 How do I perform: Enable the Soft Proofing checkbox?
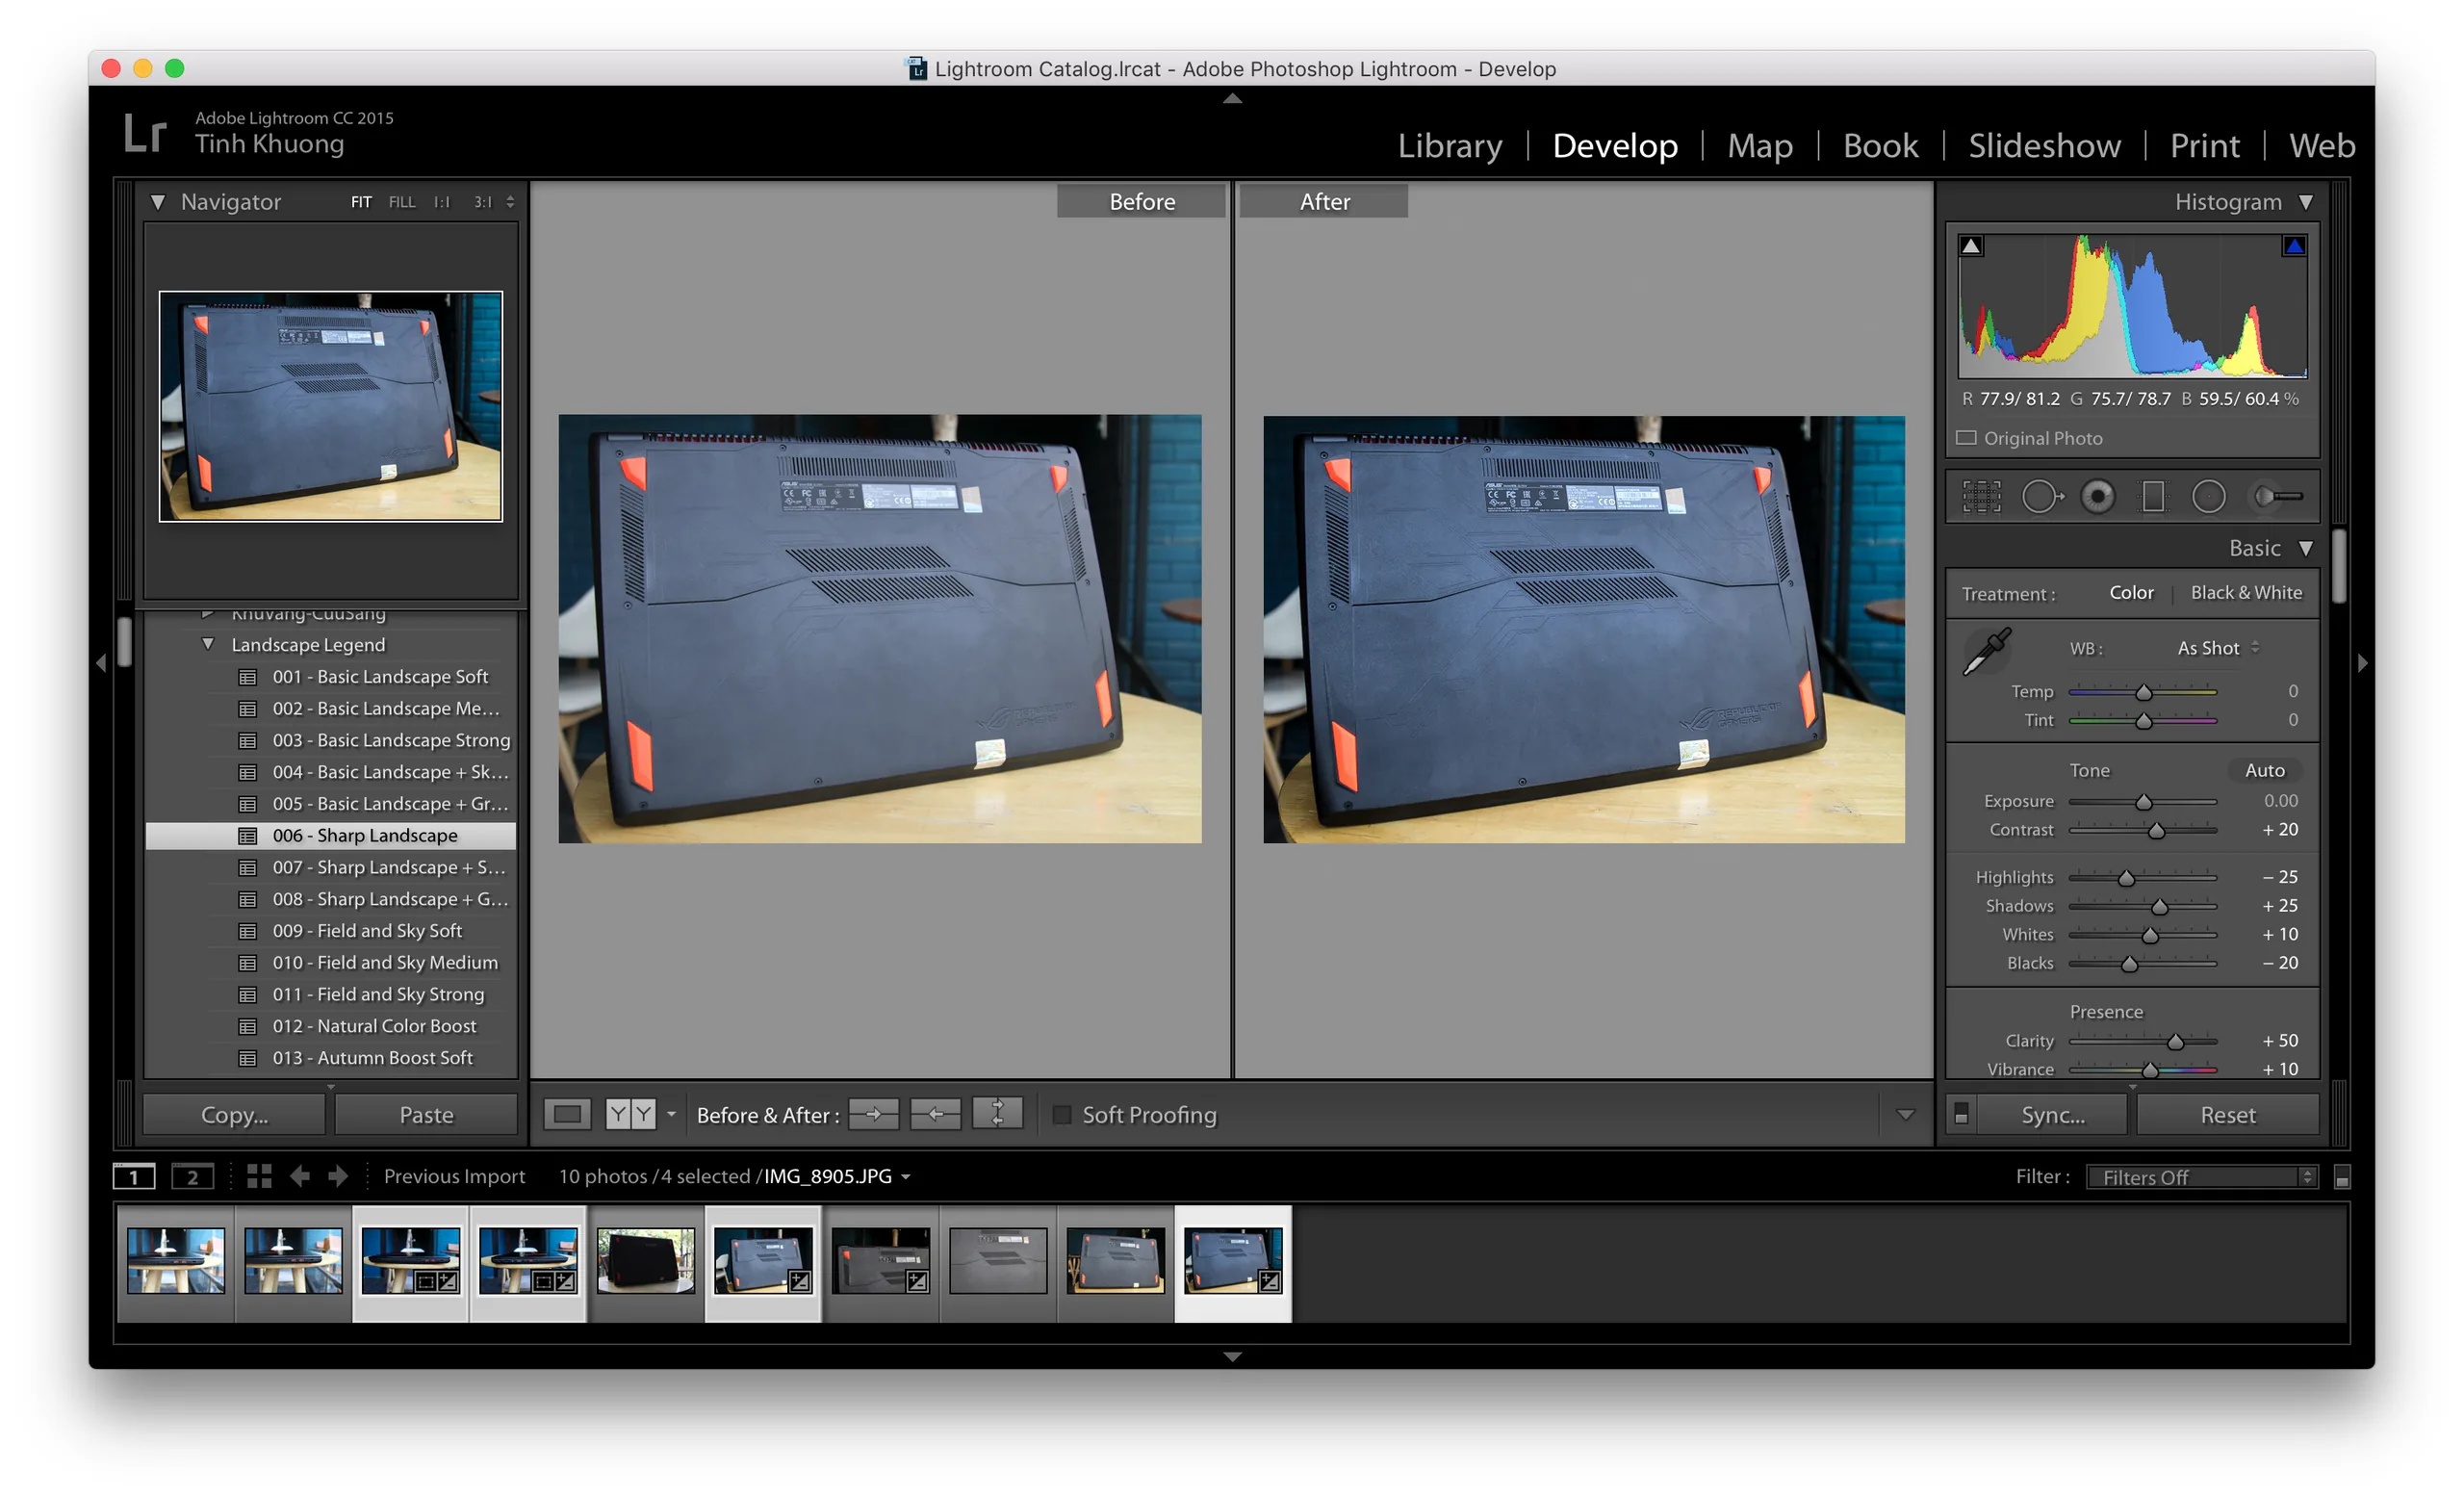pyautogui.click(x=1062, y=1114)
